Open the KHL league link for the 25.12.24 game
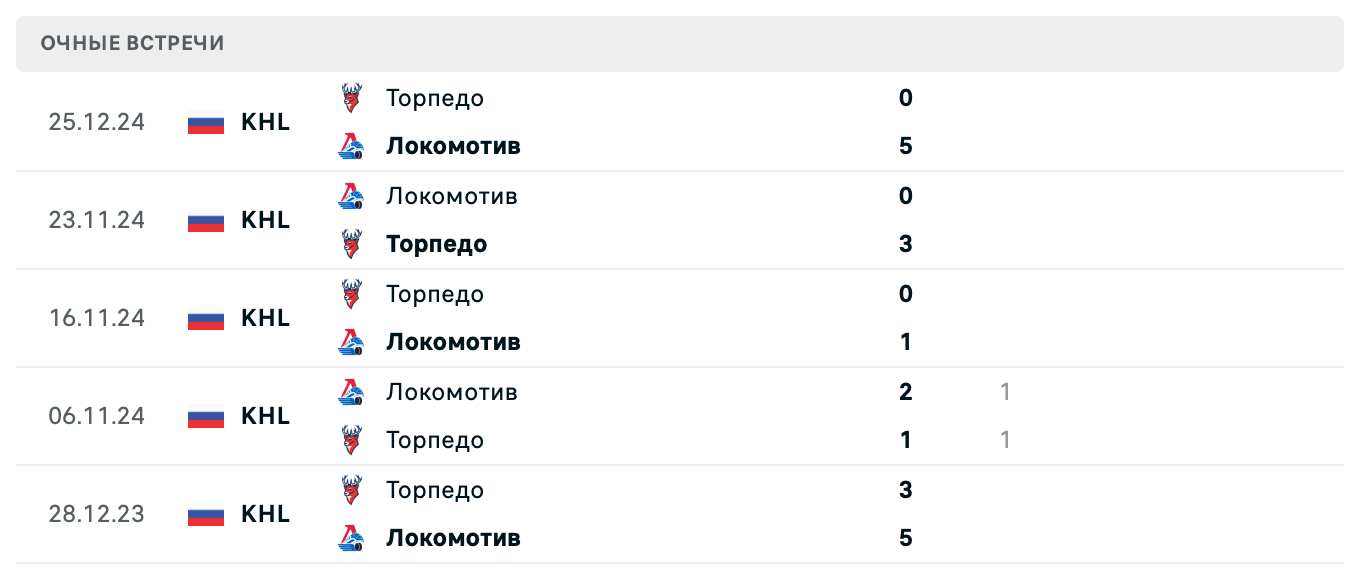The height and width of the screenshot is (578, 1360). pos(265,122)
